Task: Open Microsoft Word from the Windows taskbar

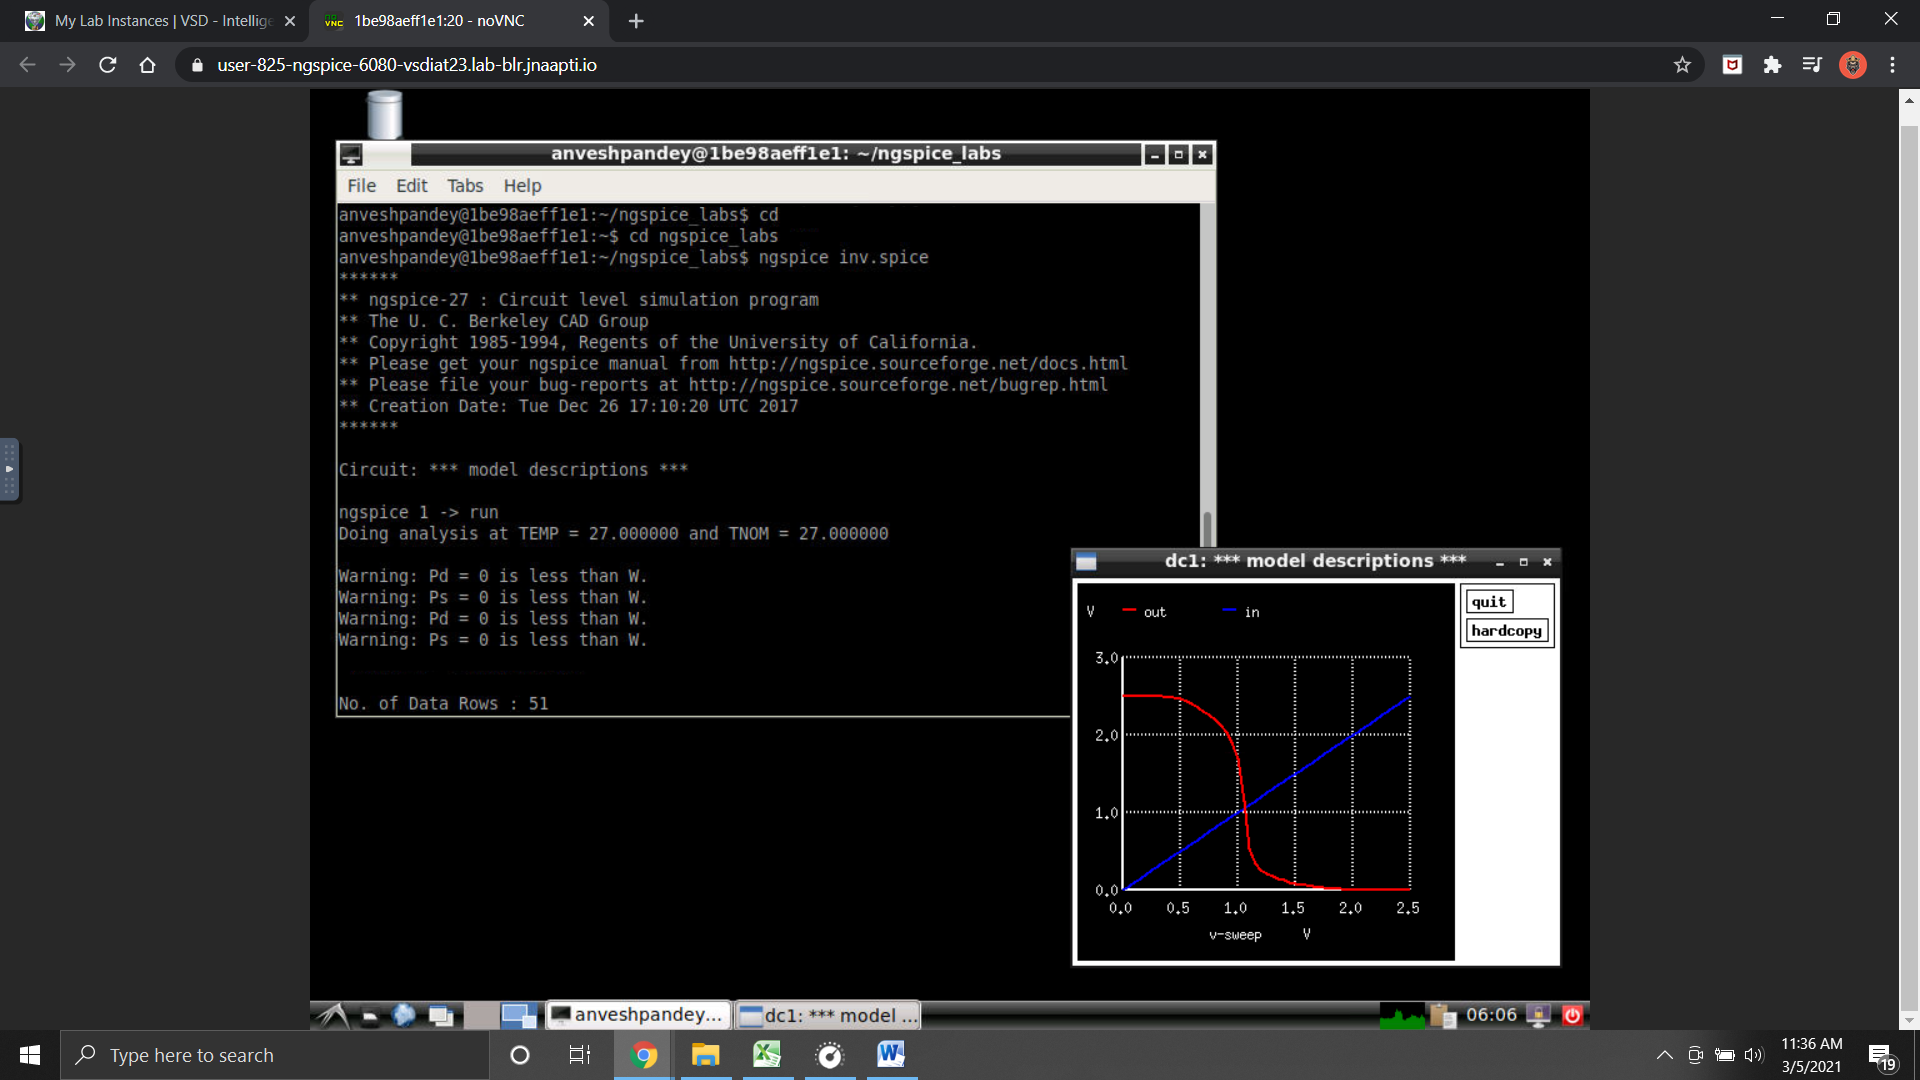Action: tap(890, 1055)
